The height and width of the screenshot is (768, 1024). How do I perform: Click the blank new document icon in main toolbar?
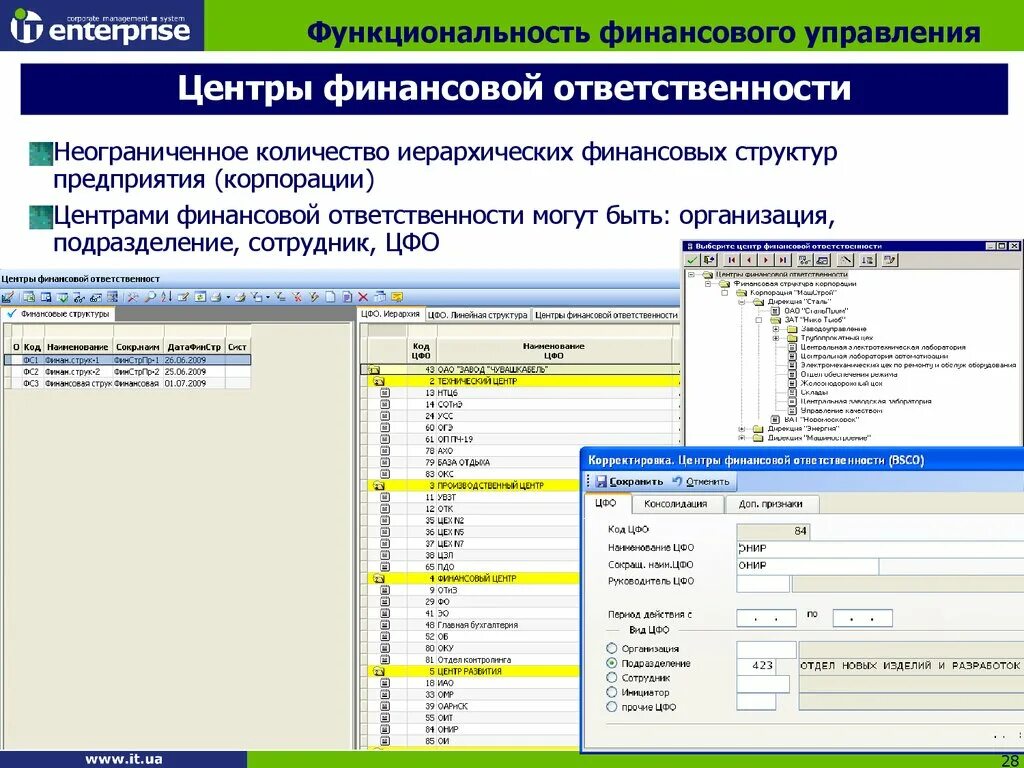(330, 297)
